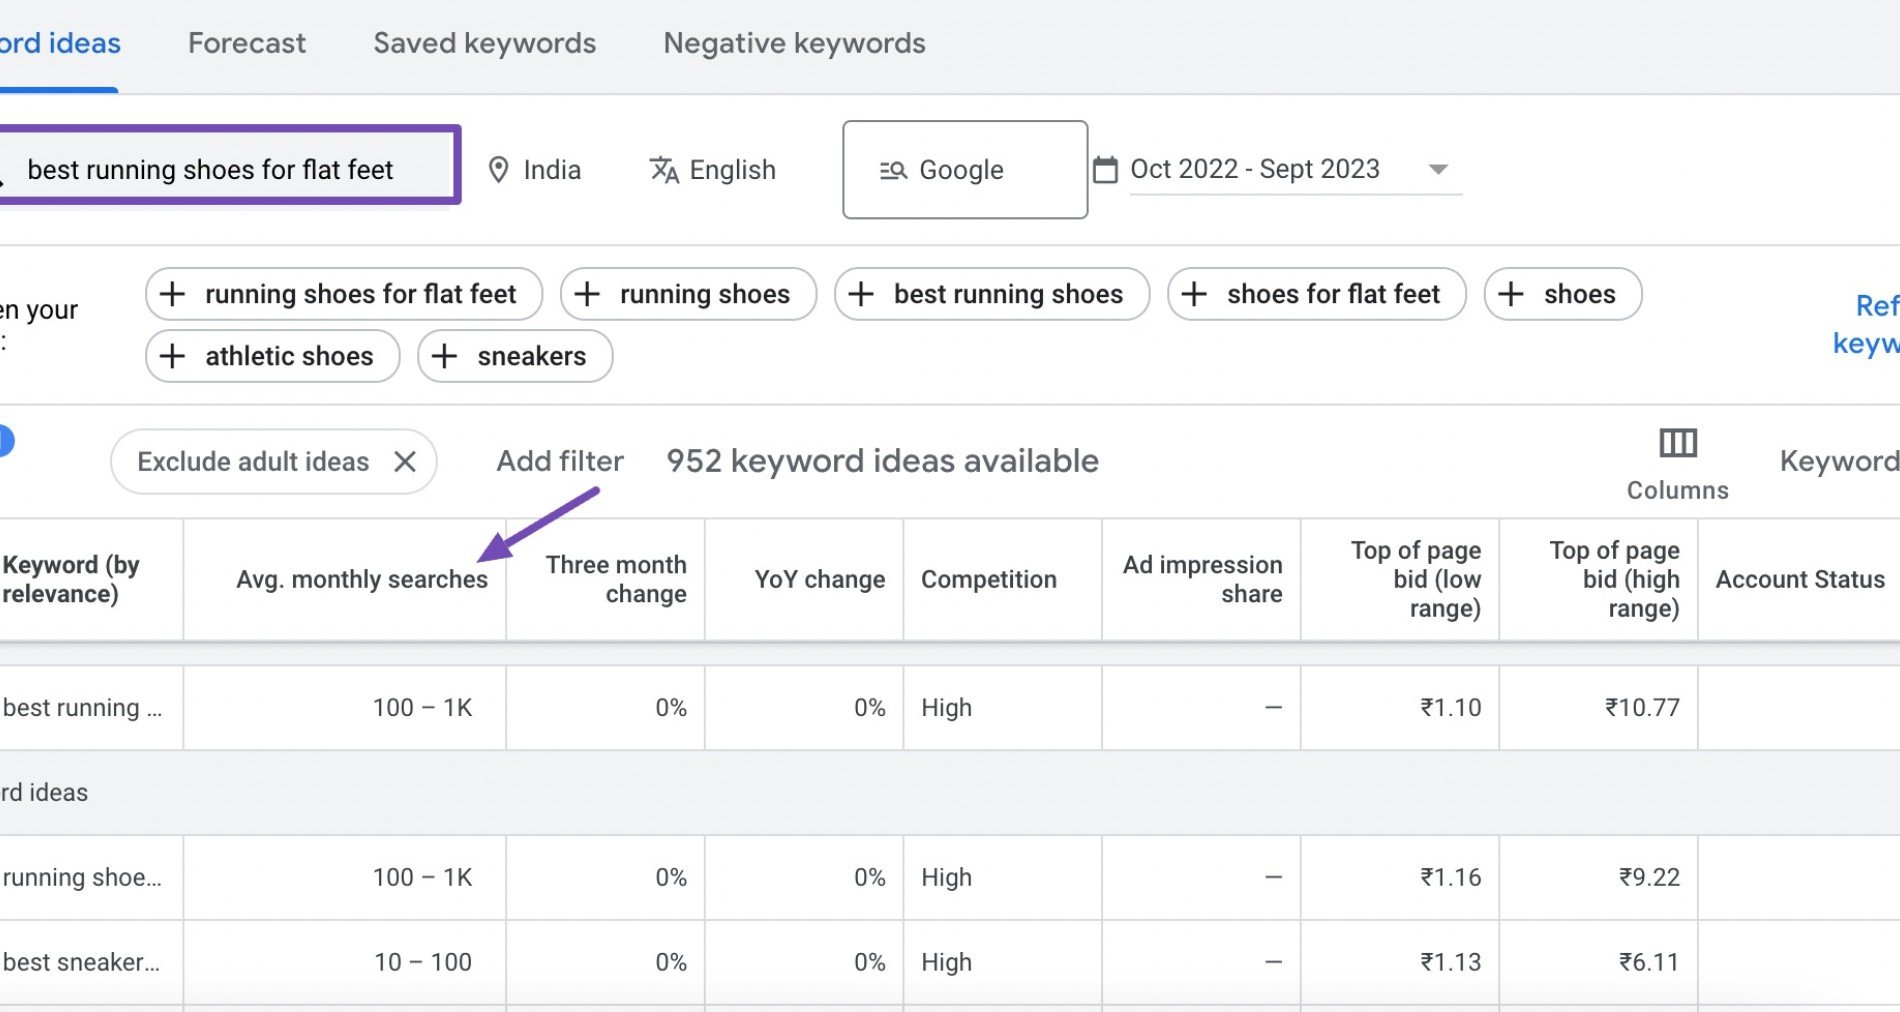This screenshot has height=1012, width=1900.
Task: Click the '10 – 100' monthly searches value
Action: 423,962
